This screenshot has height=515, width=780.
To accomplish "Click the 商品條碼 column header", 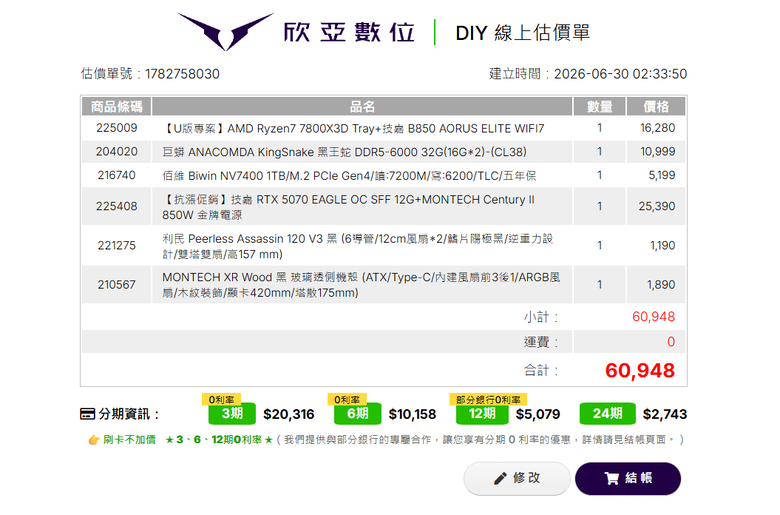I will point(116,106).
